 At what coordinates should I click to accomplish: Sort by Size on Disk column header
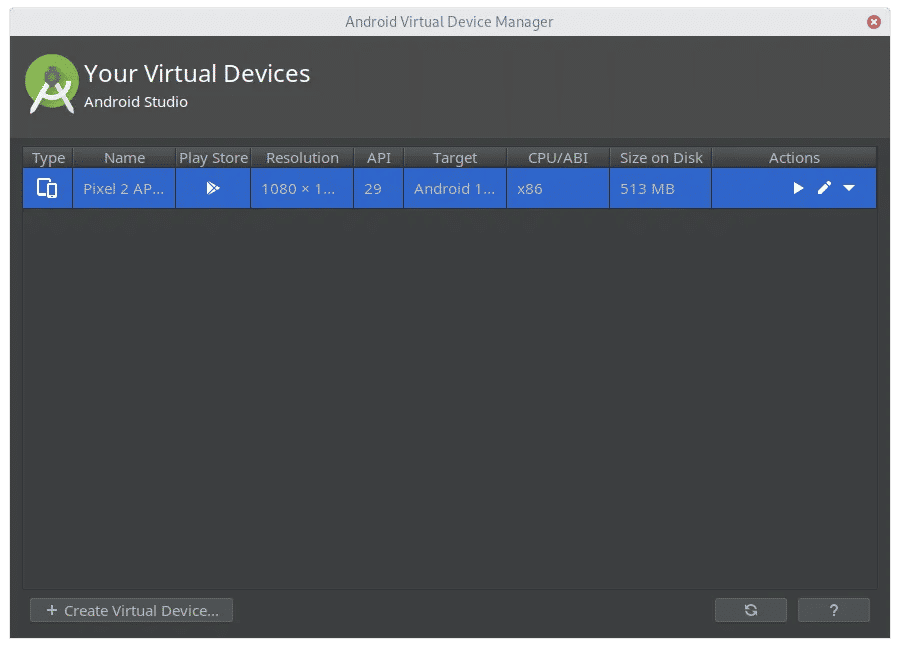(x=661, y=158)
